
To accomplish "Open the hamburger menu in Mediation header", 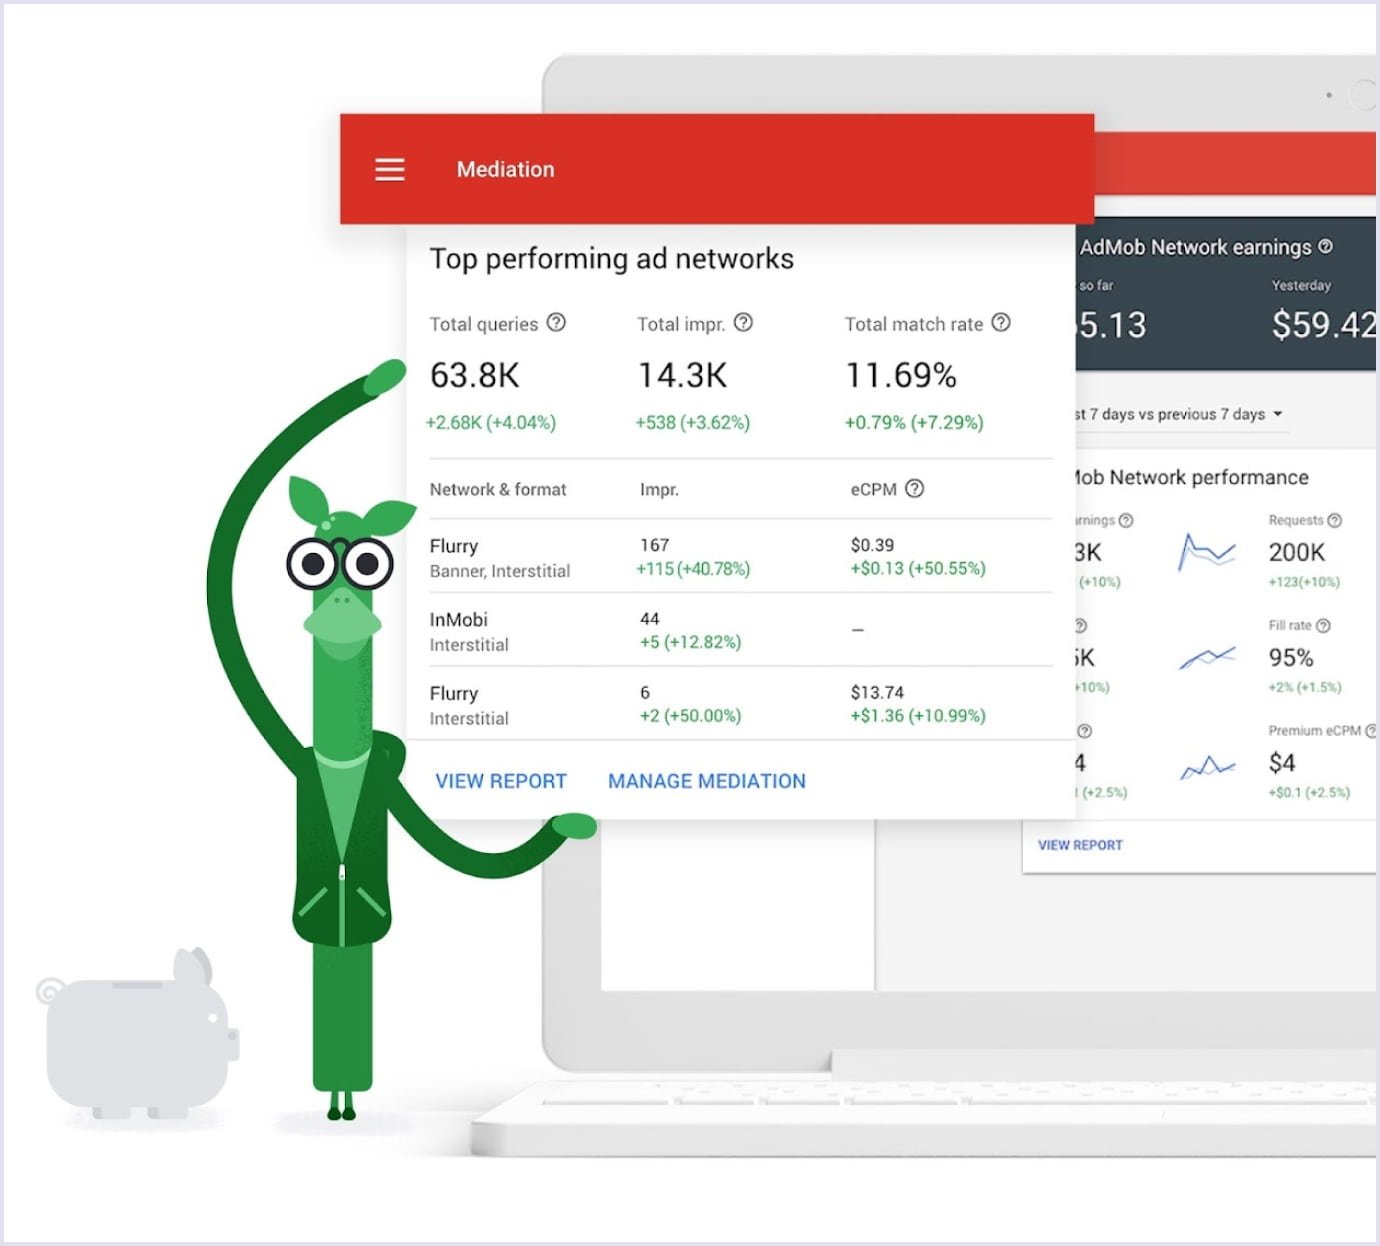I will pos(390,169).
